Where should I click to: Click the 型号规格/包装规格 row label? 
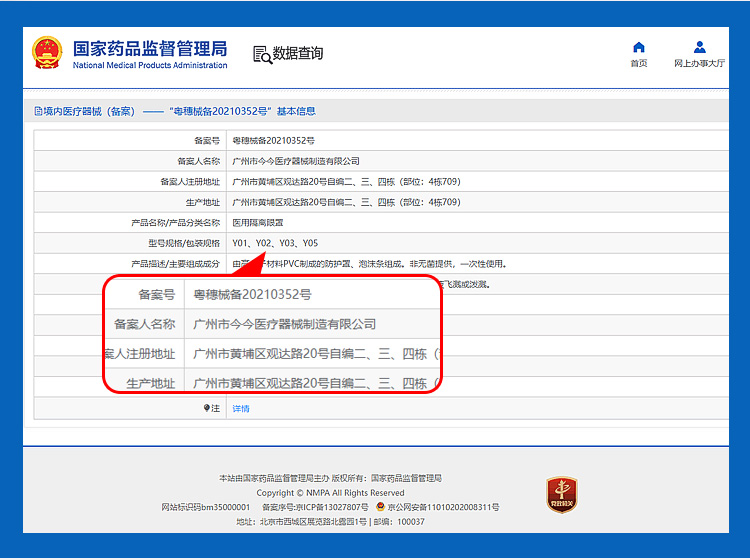click(x=184, y=243)
